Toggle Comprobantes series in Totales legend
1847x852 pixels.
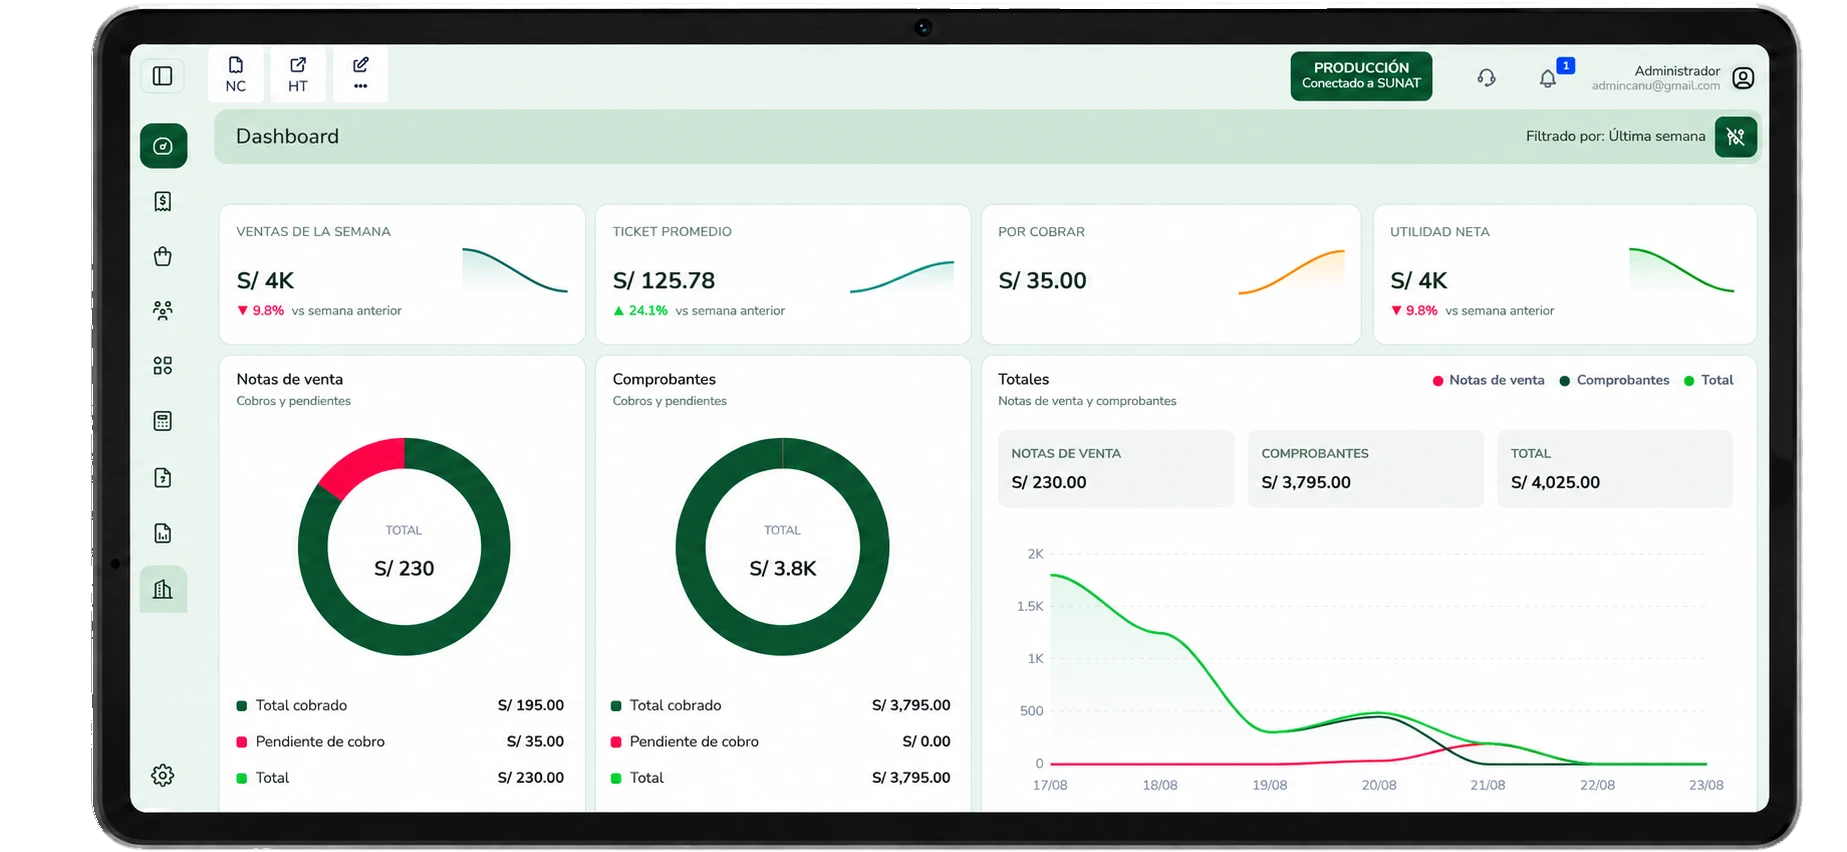[1615, 380]
